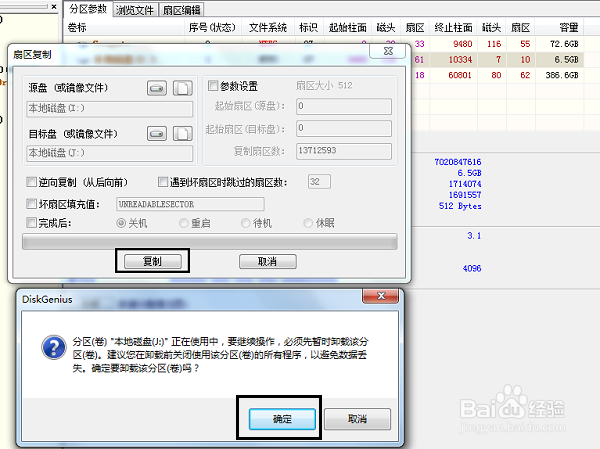This screenshot has height=449, width=600.
Task: Select the 待机 radio option
Action: (x=245, y=223)
